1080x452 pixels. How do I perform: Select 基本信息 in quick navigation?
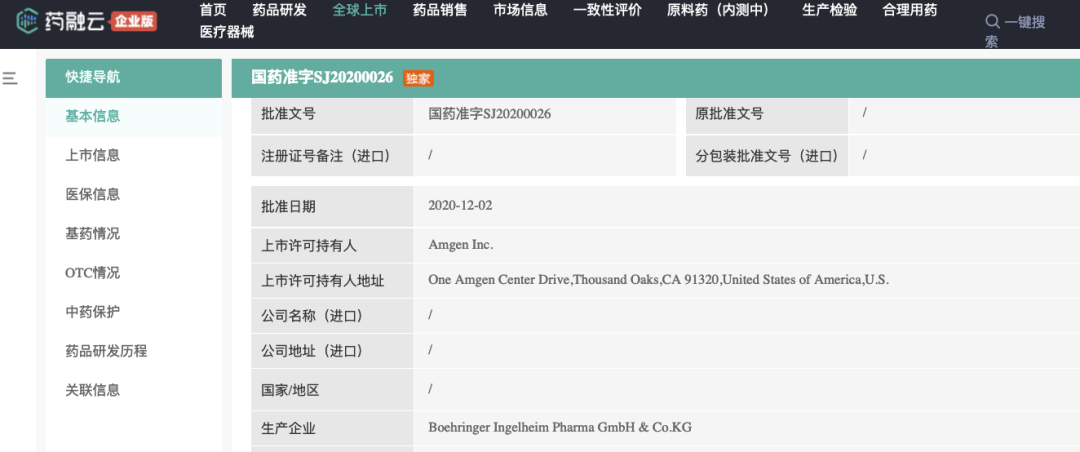click(92, 116)
